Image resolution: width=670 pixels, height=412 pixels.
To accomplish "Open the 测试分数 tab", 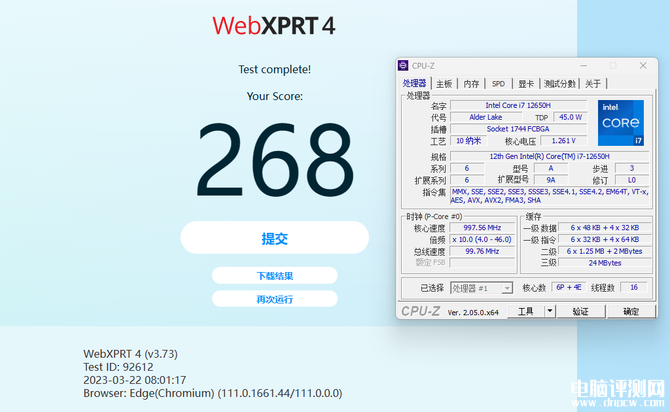I will tap(559, 84).
